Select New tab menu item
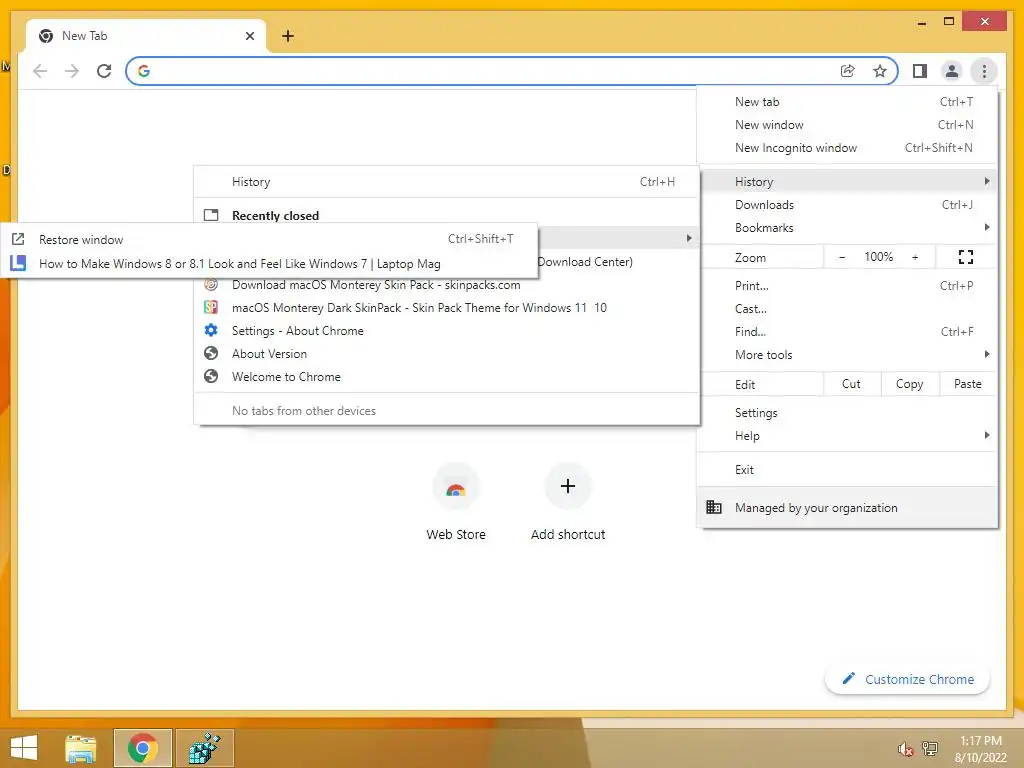 [x=847, y=102]
